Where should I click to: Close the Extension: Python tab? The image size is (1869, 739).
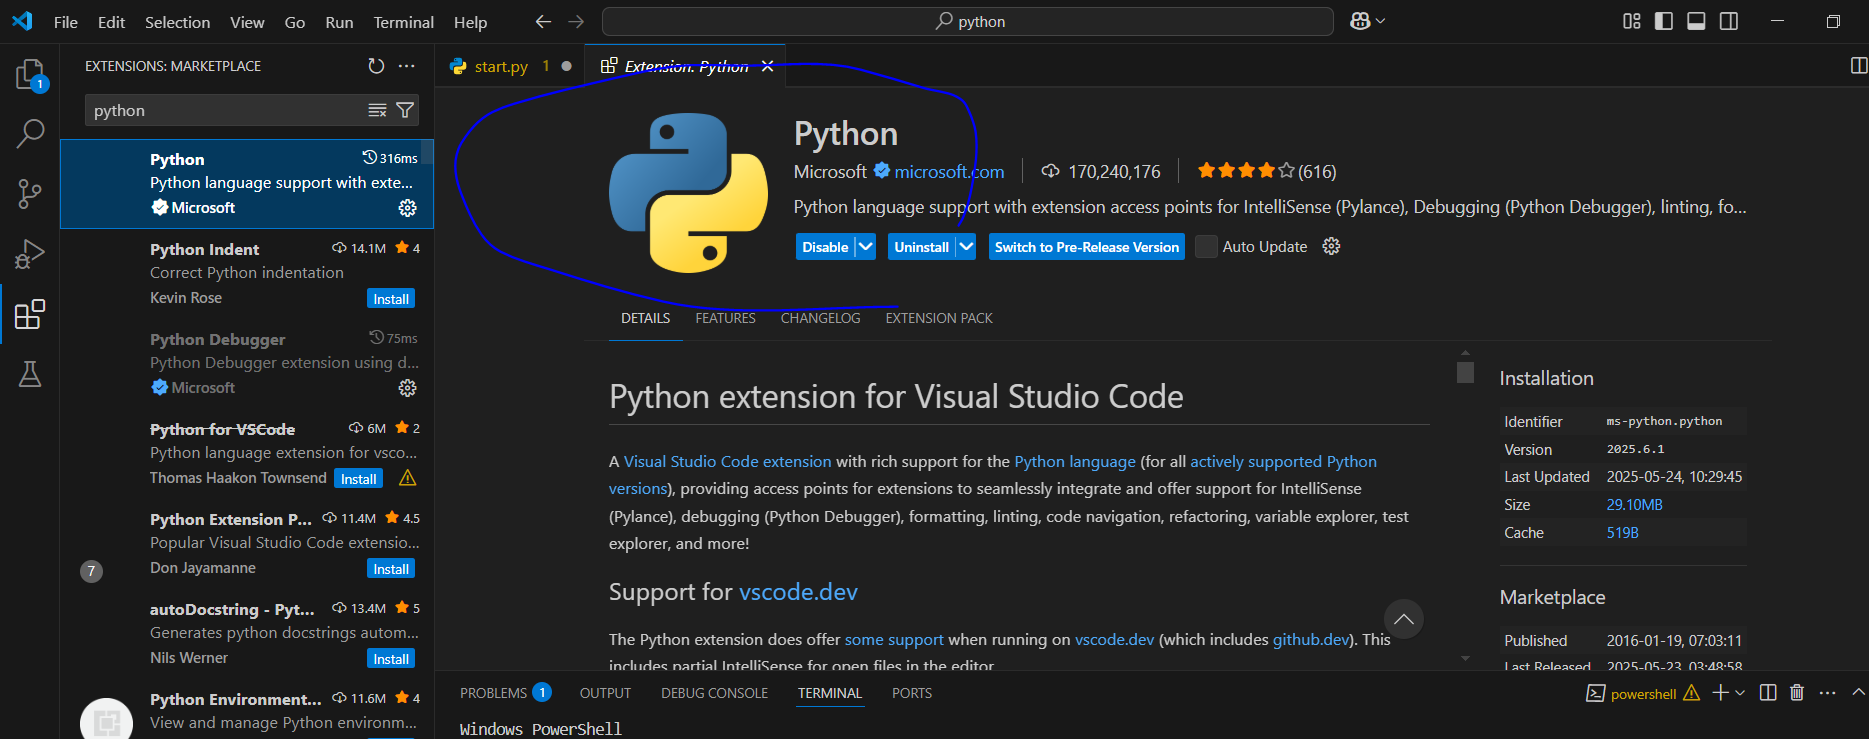point(767,66)
